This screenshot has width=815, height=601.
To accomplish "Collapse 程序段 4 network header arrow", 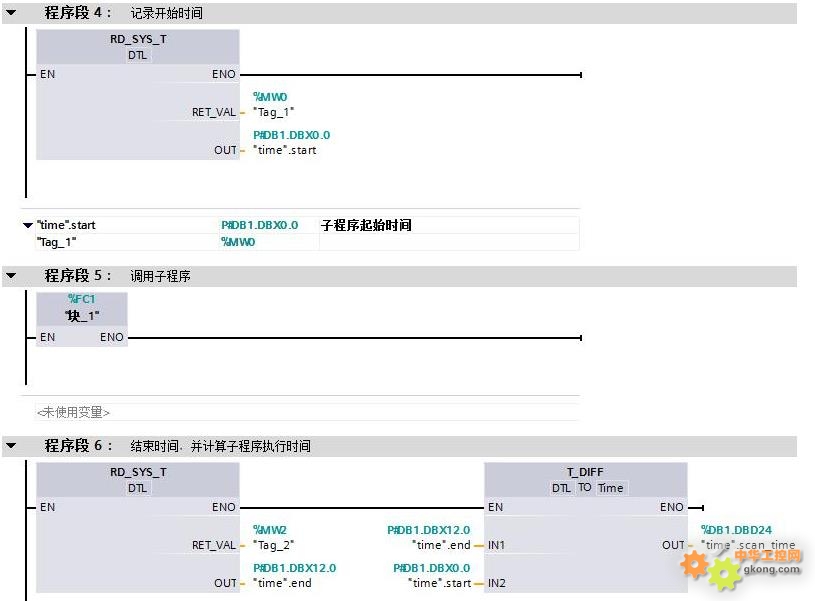I will [11, 13].
